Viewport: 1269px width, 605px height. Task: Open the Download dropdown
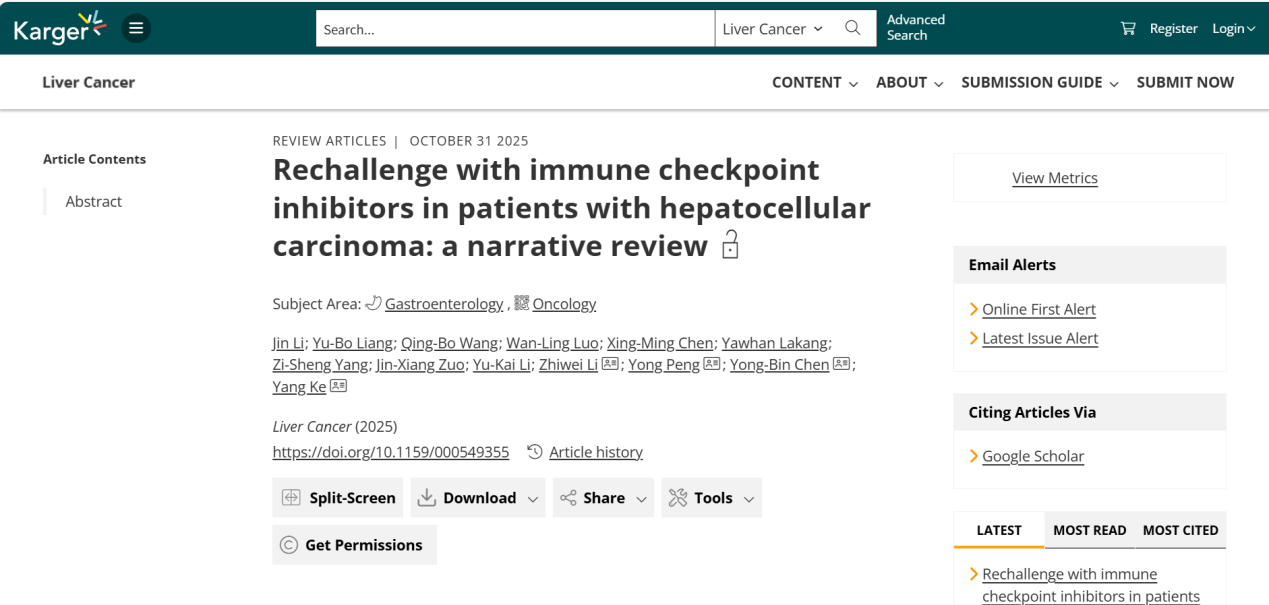point(478,498)
